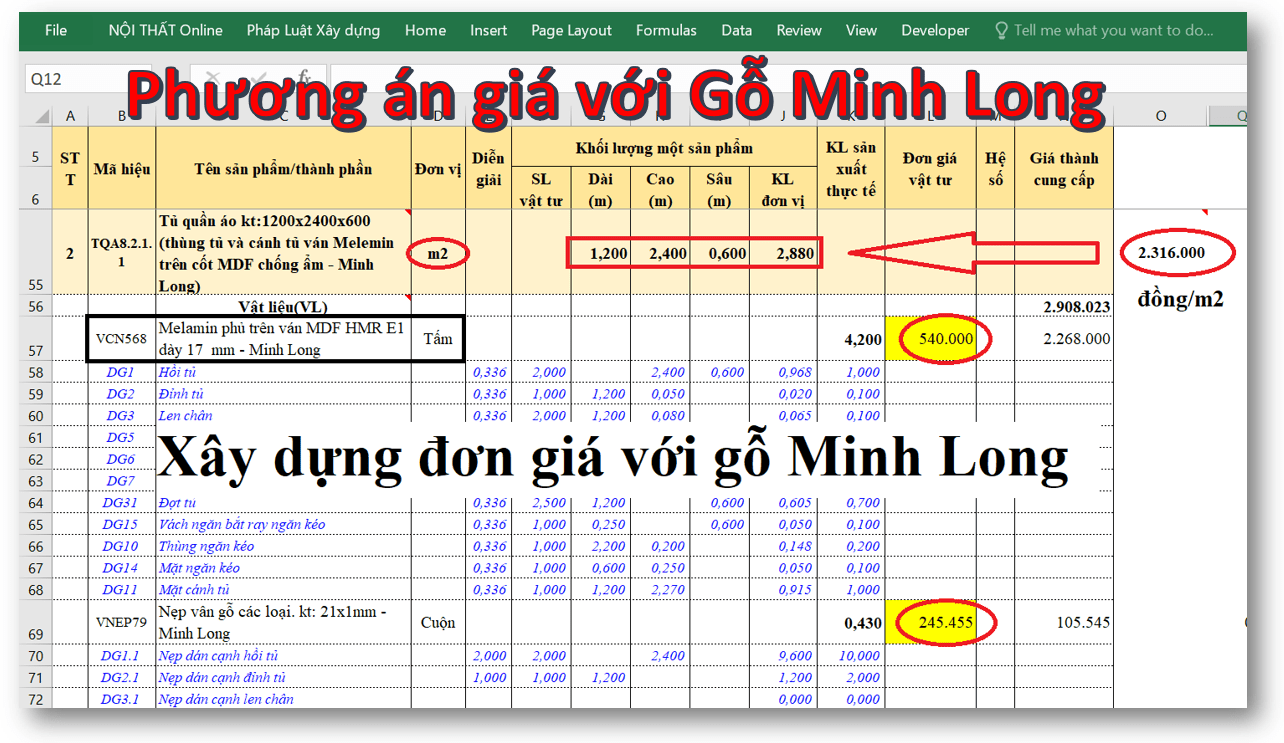Select row 69 header
1284x743 pixels.
pyautogui.click(x=38, y=622)
